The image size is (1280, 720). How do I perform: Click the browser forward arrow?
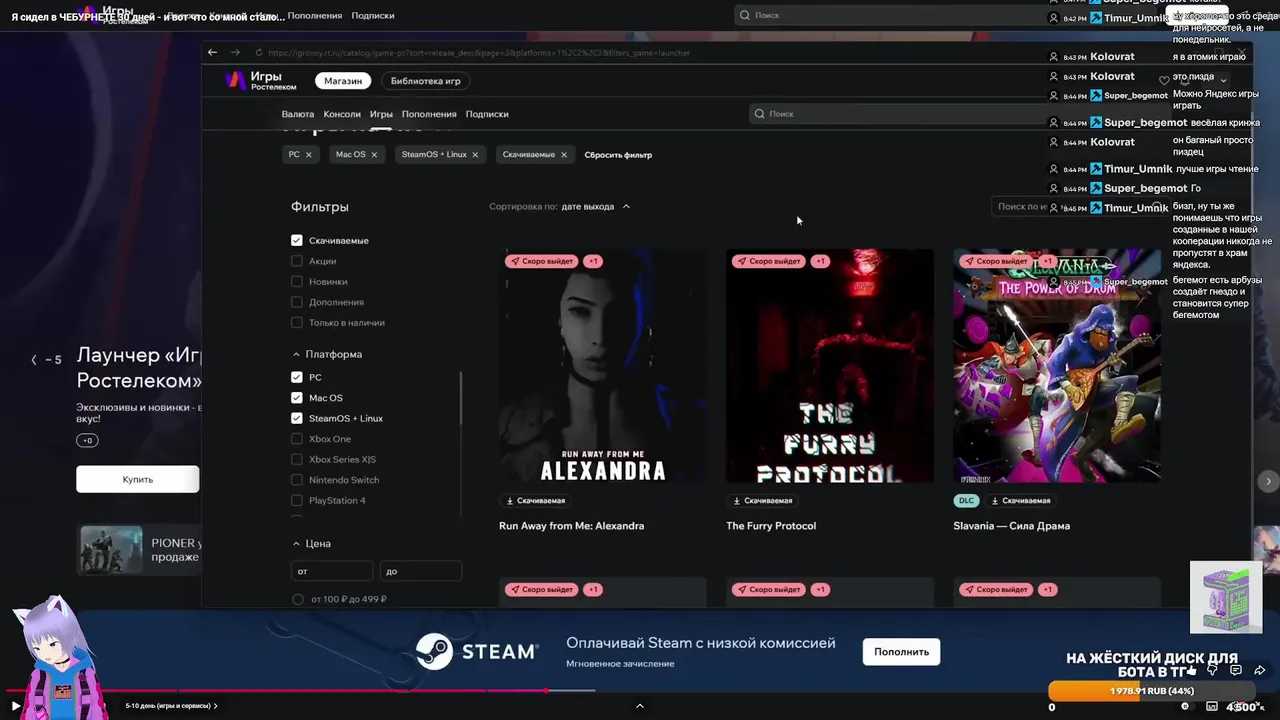click(235, 52)
